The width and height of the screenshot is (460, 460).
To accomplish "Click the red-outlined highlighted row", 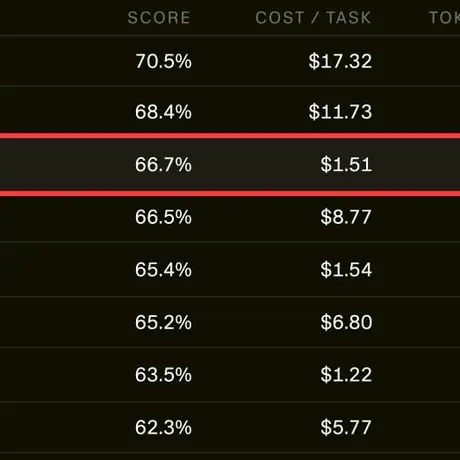I will [x=230, y=165].
